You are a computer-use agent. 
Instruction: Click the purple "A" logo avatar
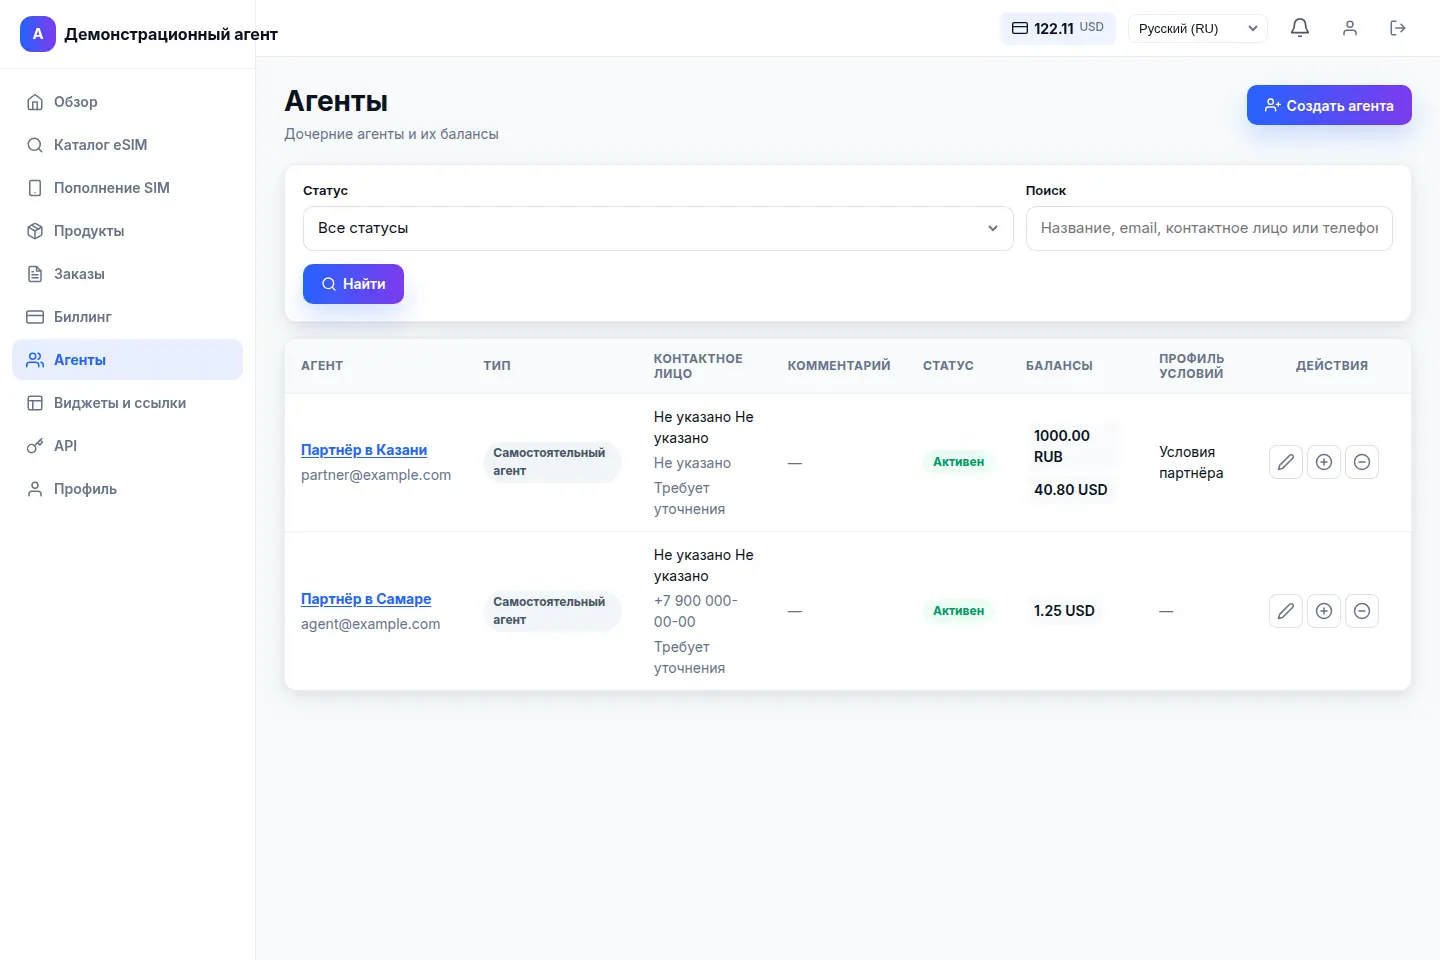point(38,34)
